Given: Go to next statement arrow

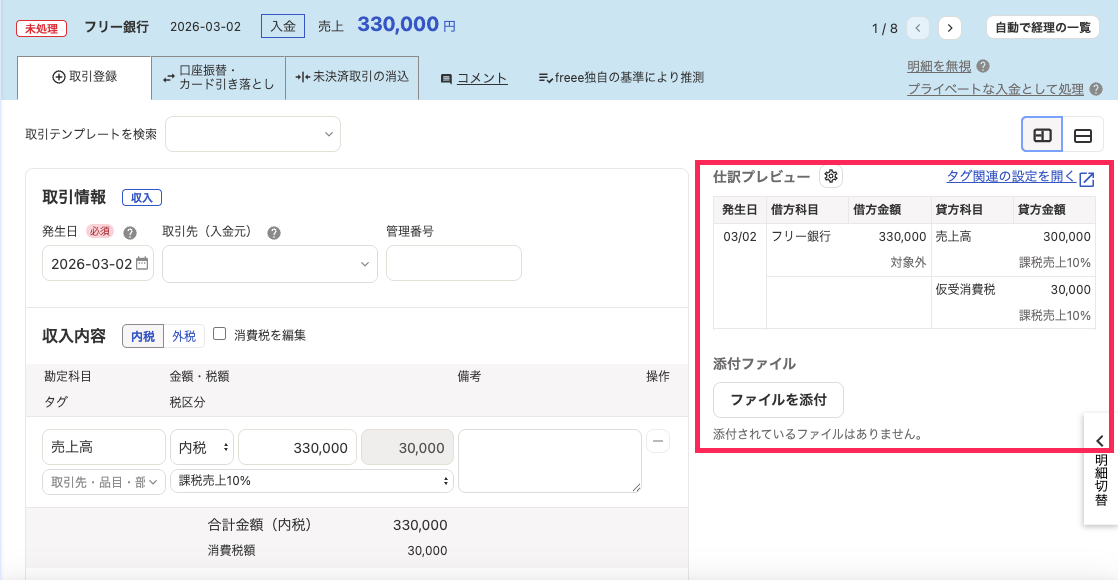Looking at the screenshot, I should (949, 28).
